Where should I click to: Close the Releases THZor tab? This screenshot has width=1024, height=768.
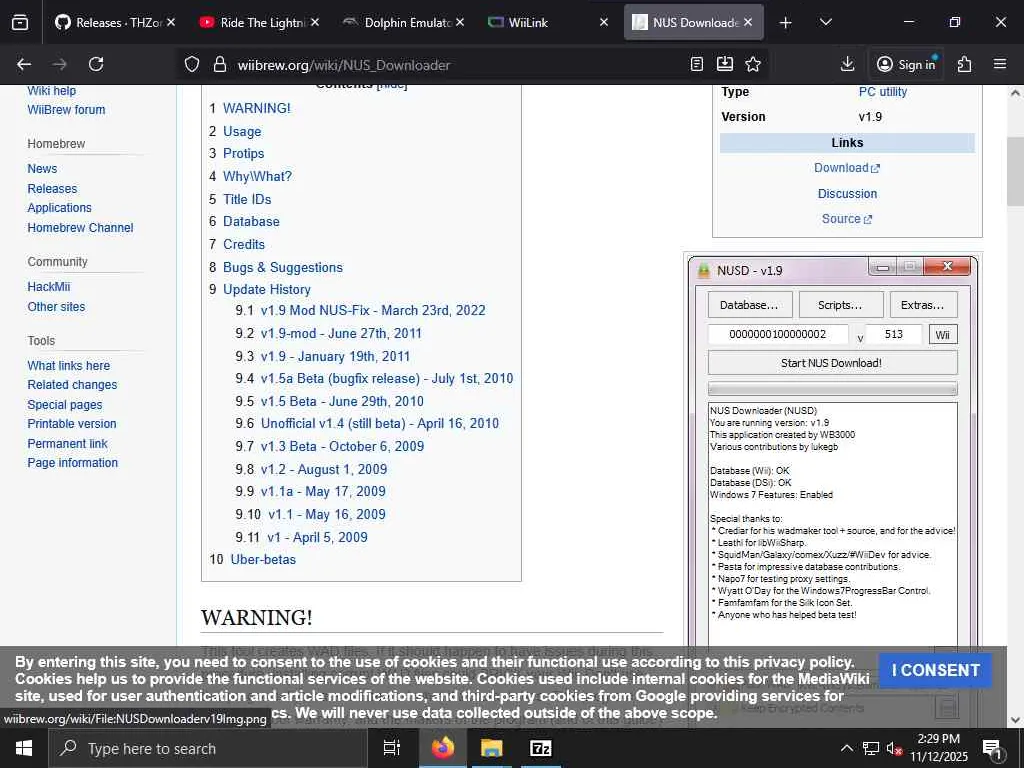click(171, 22)
